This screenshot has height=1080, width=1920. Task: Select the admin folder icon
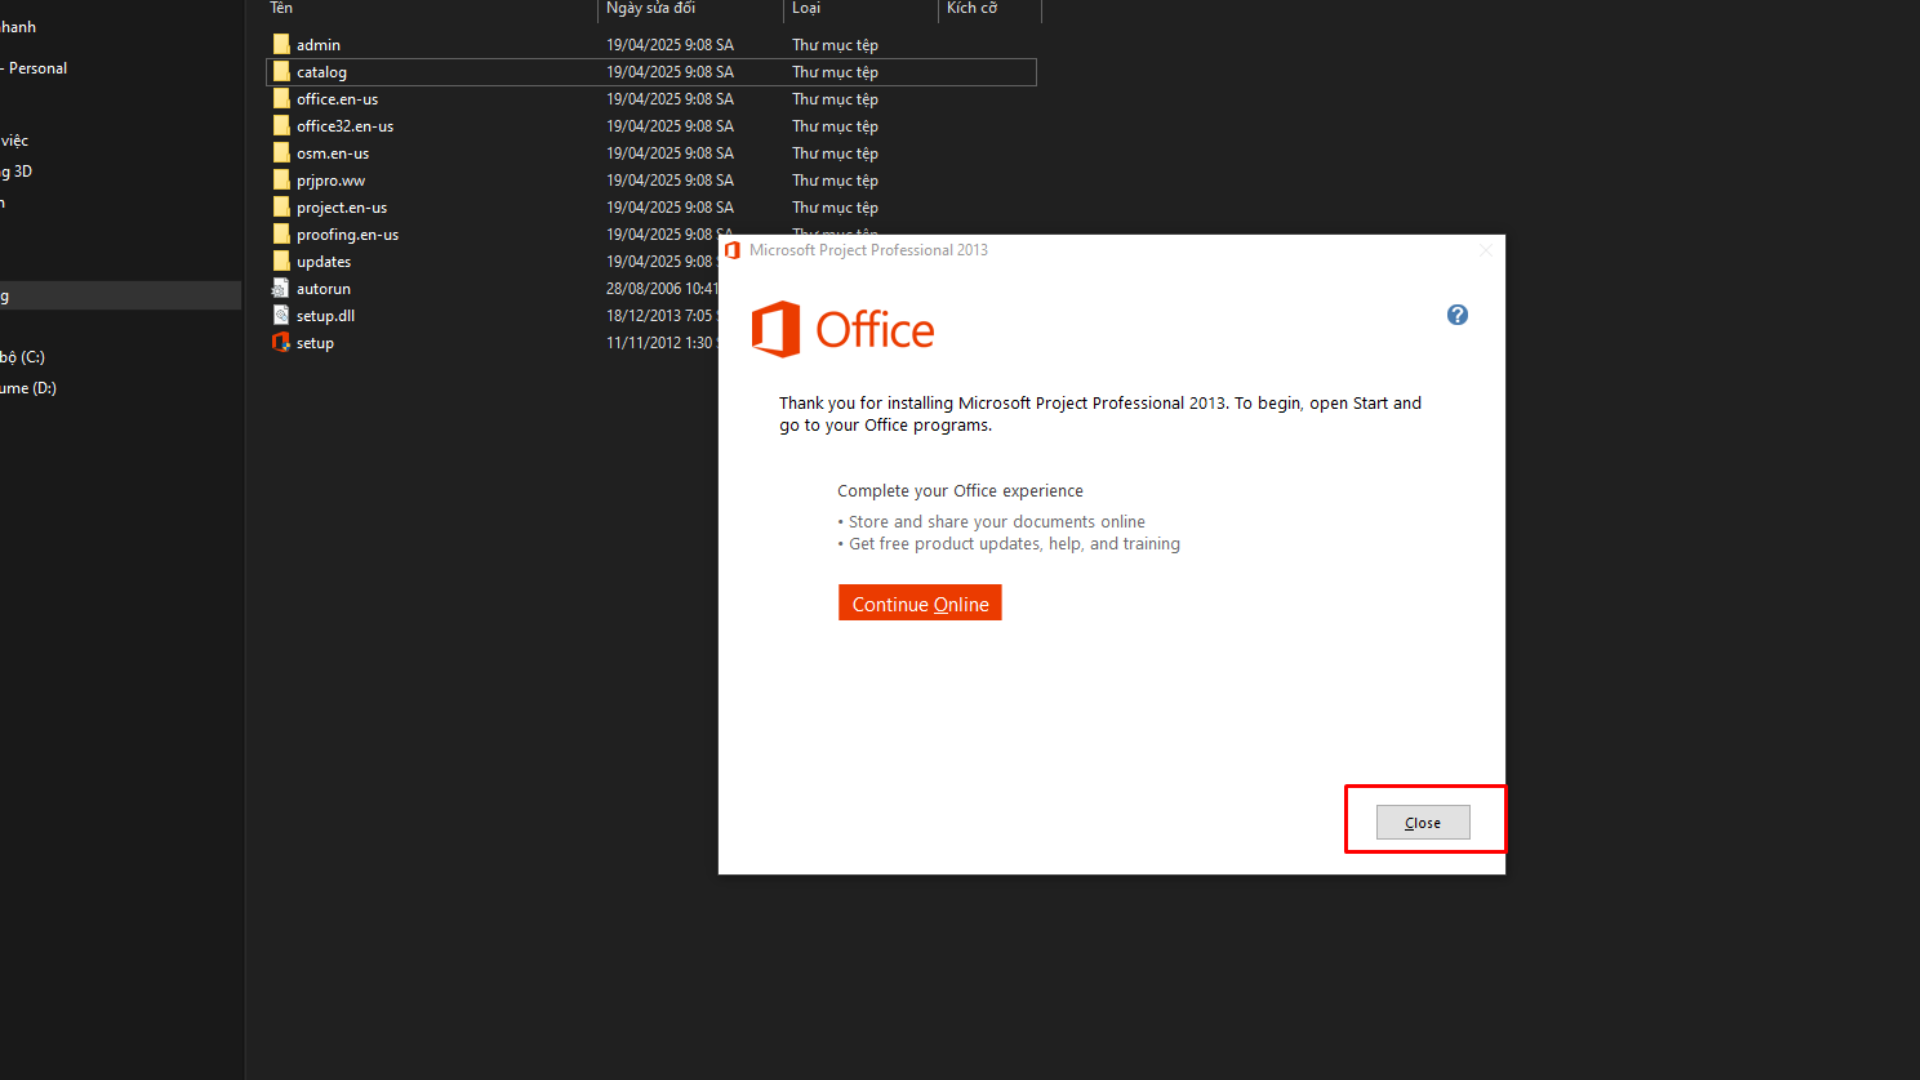click(281, 45)
